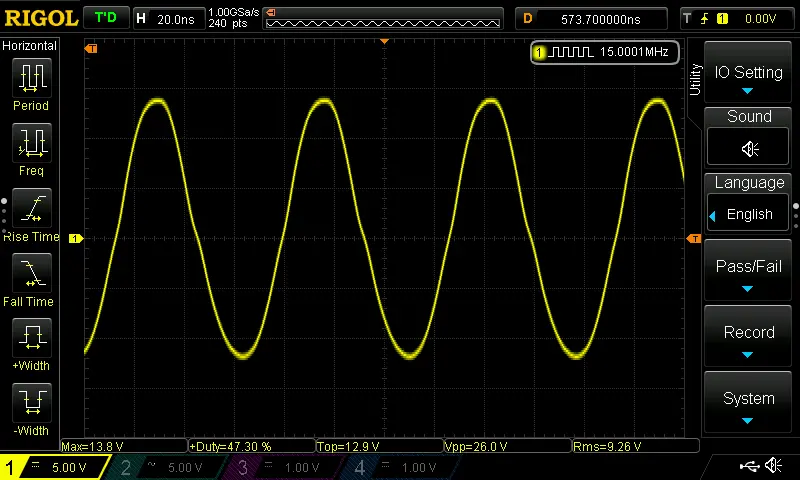Screen dimensions: 800x480
Task: Open the IO Setting submenu
Action: [x=749, y=78]
